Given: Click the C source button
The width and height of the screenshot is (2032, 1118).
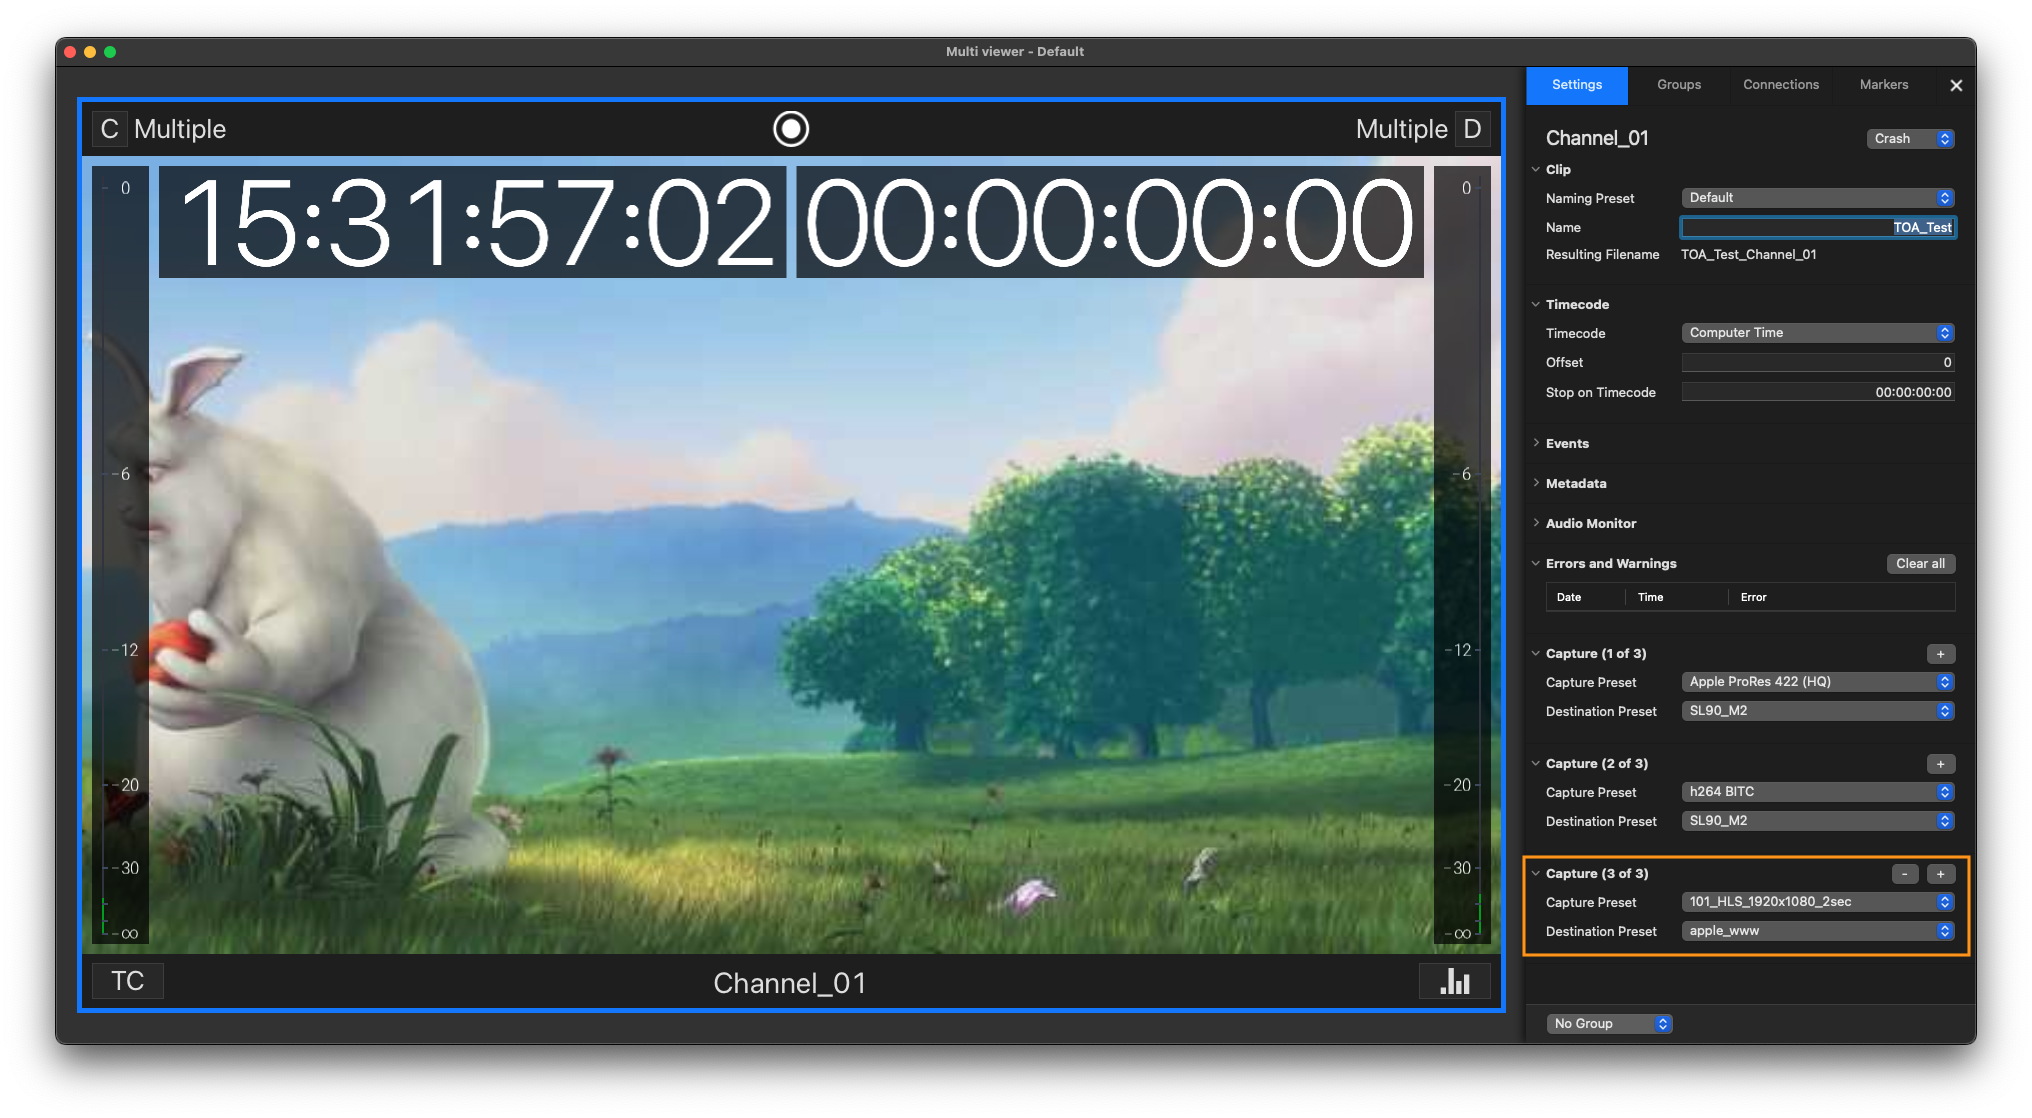Looking at the screenshot, I should pyautogui.click(x=109, y=129).
